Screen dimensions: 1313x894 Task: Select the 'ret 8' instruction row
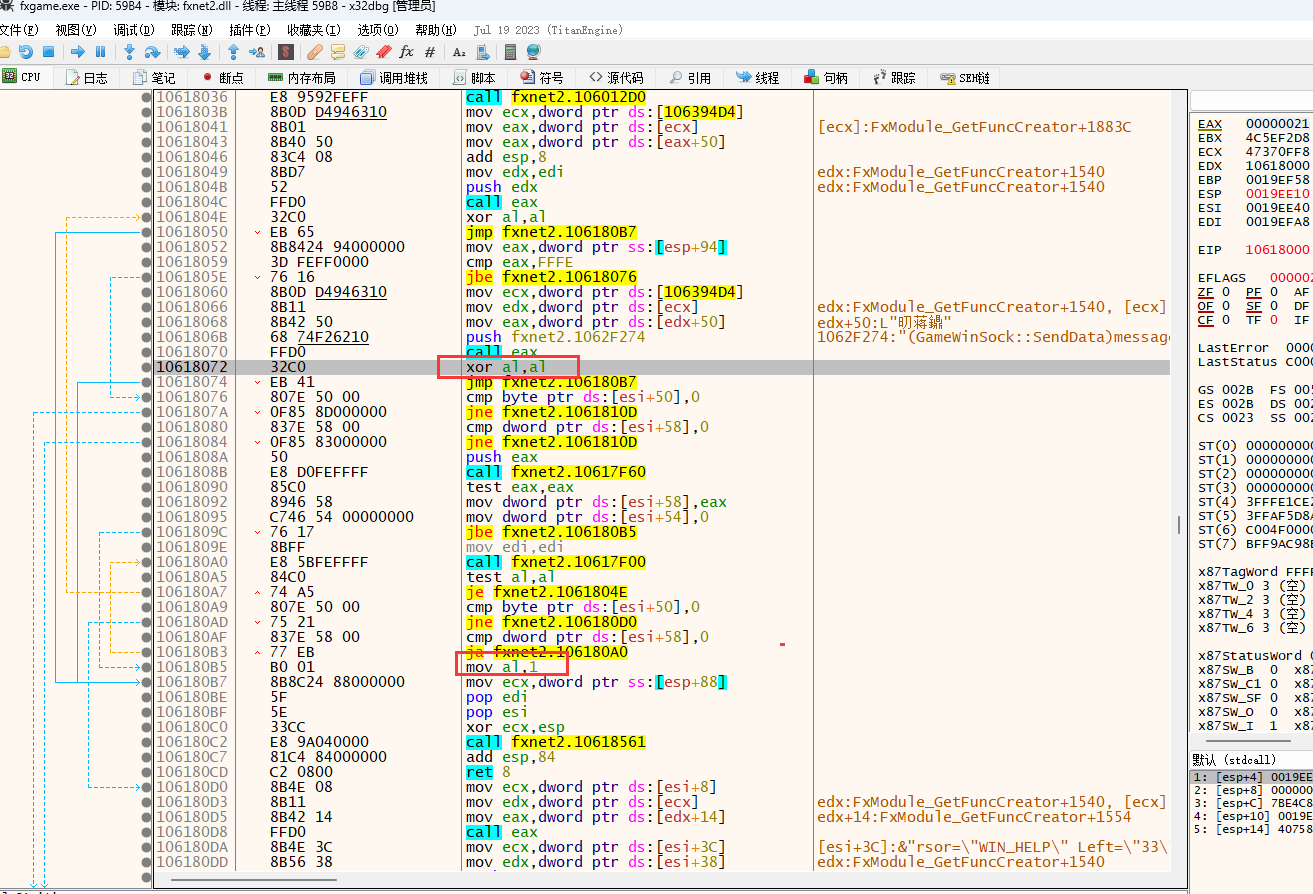tap(480, 772)
